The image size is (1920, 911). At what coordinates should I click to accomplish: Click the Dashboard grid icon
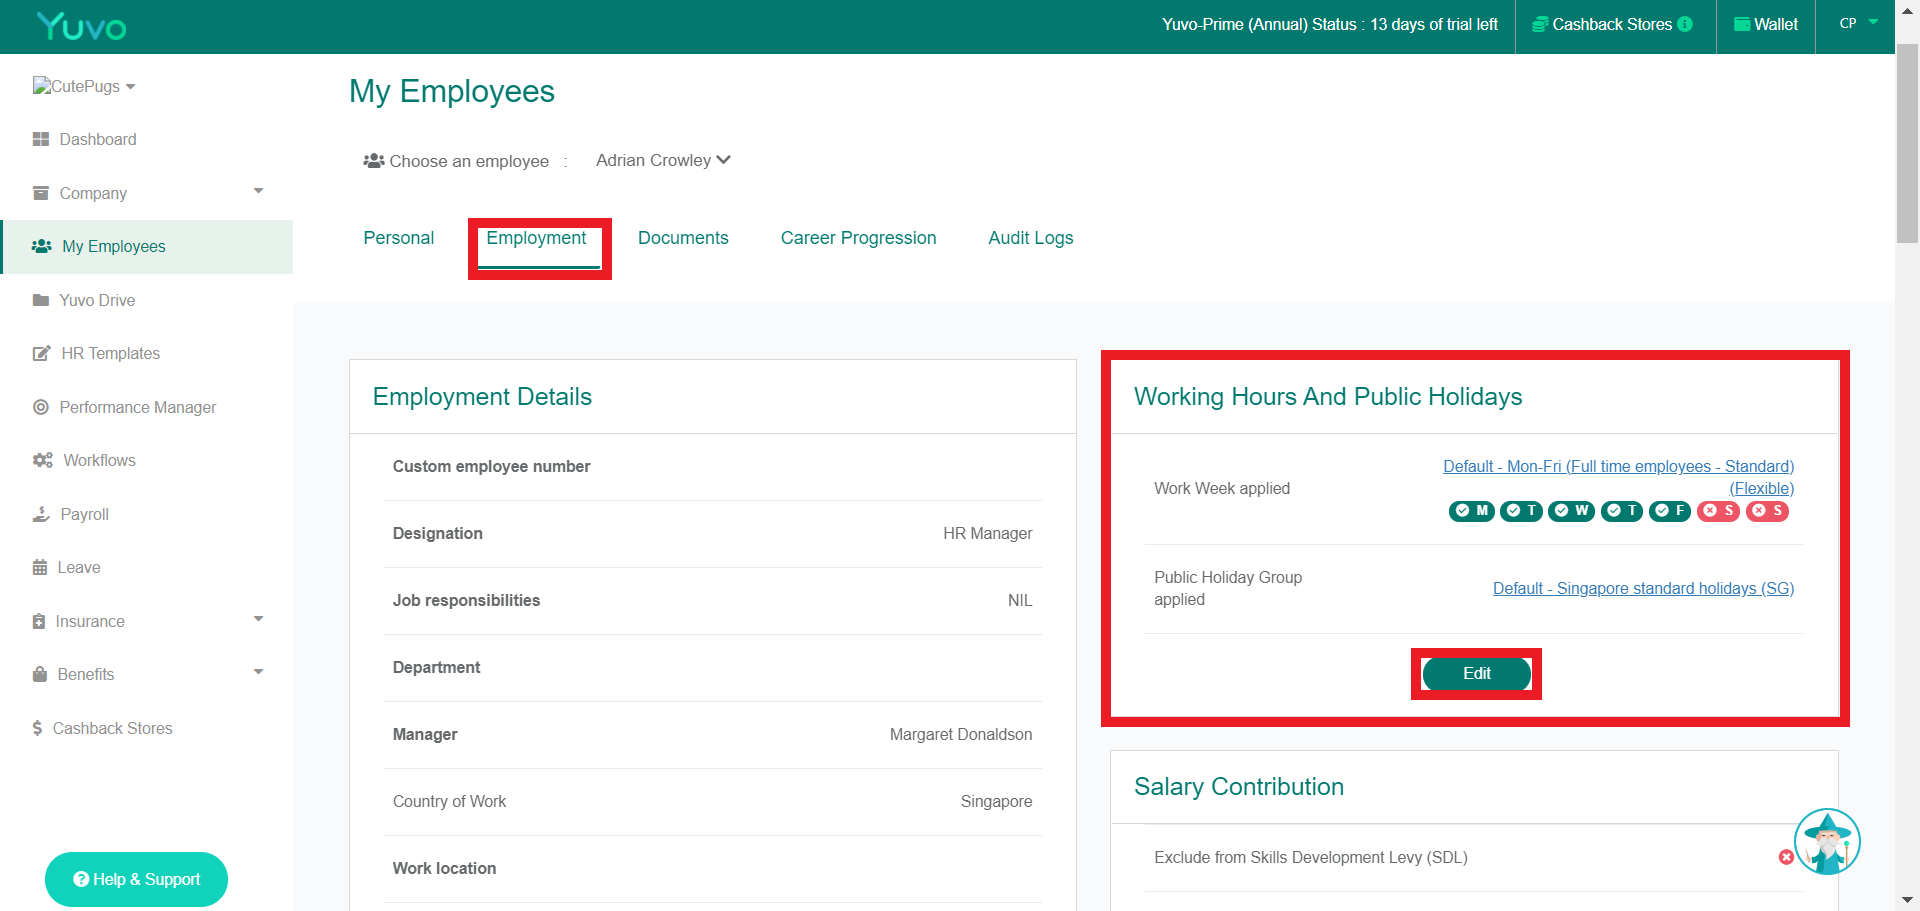coord(41,139)
